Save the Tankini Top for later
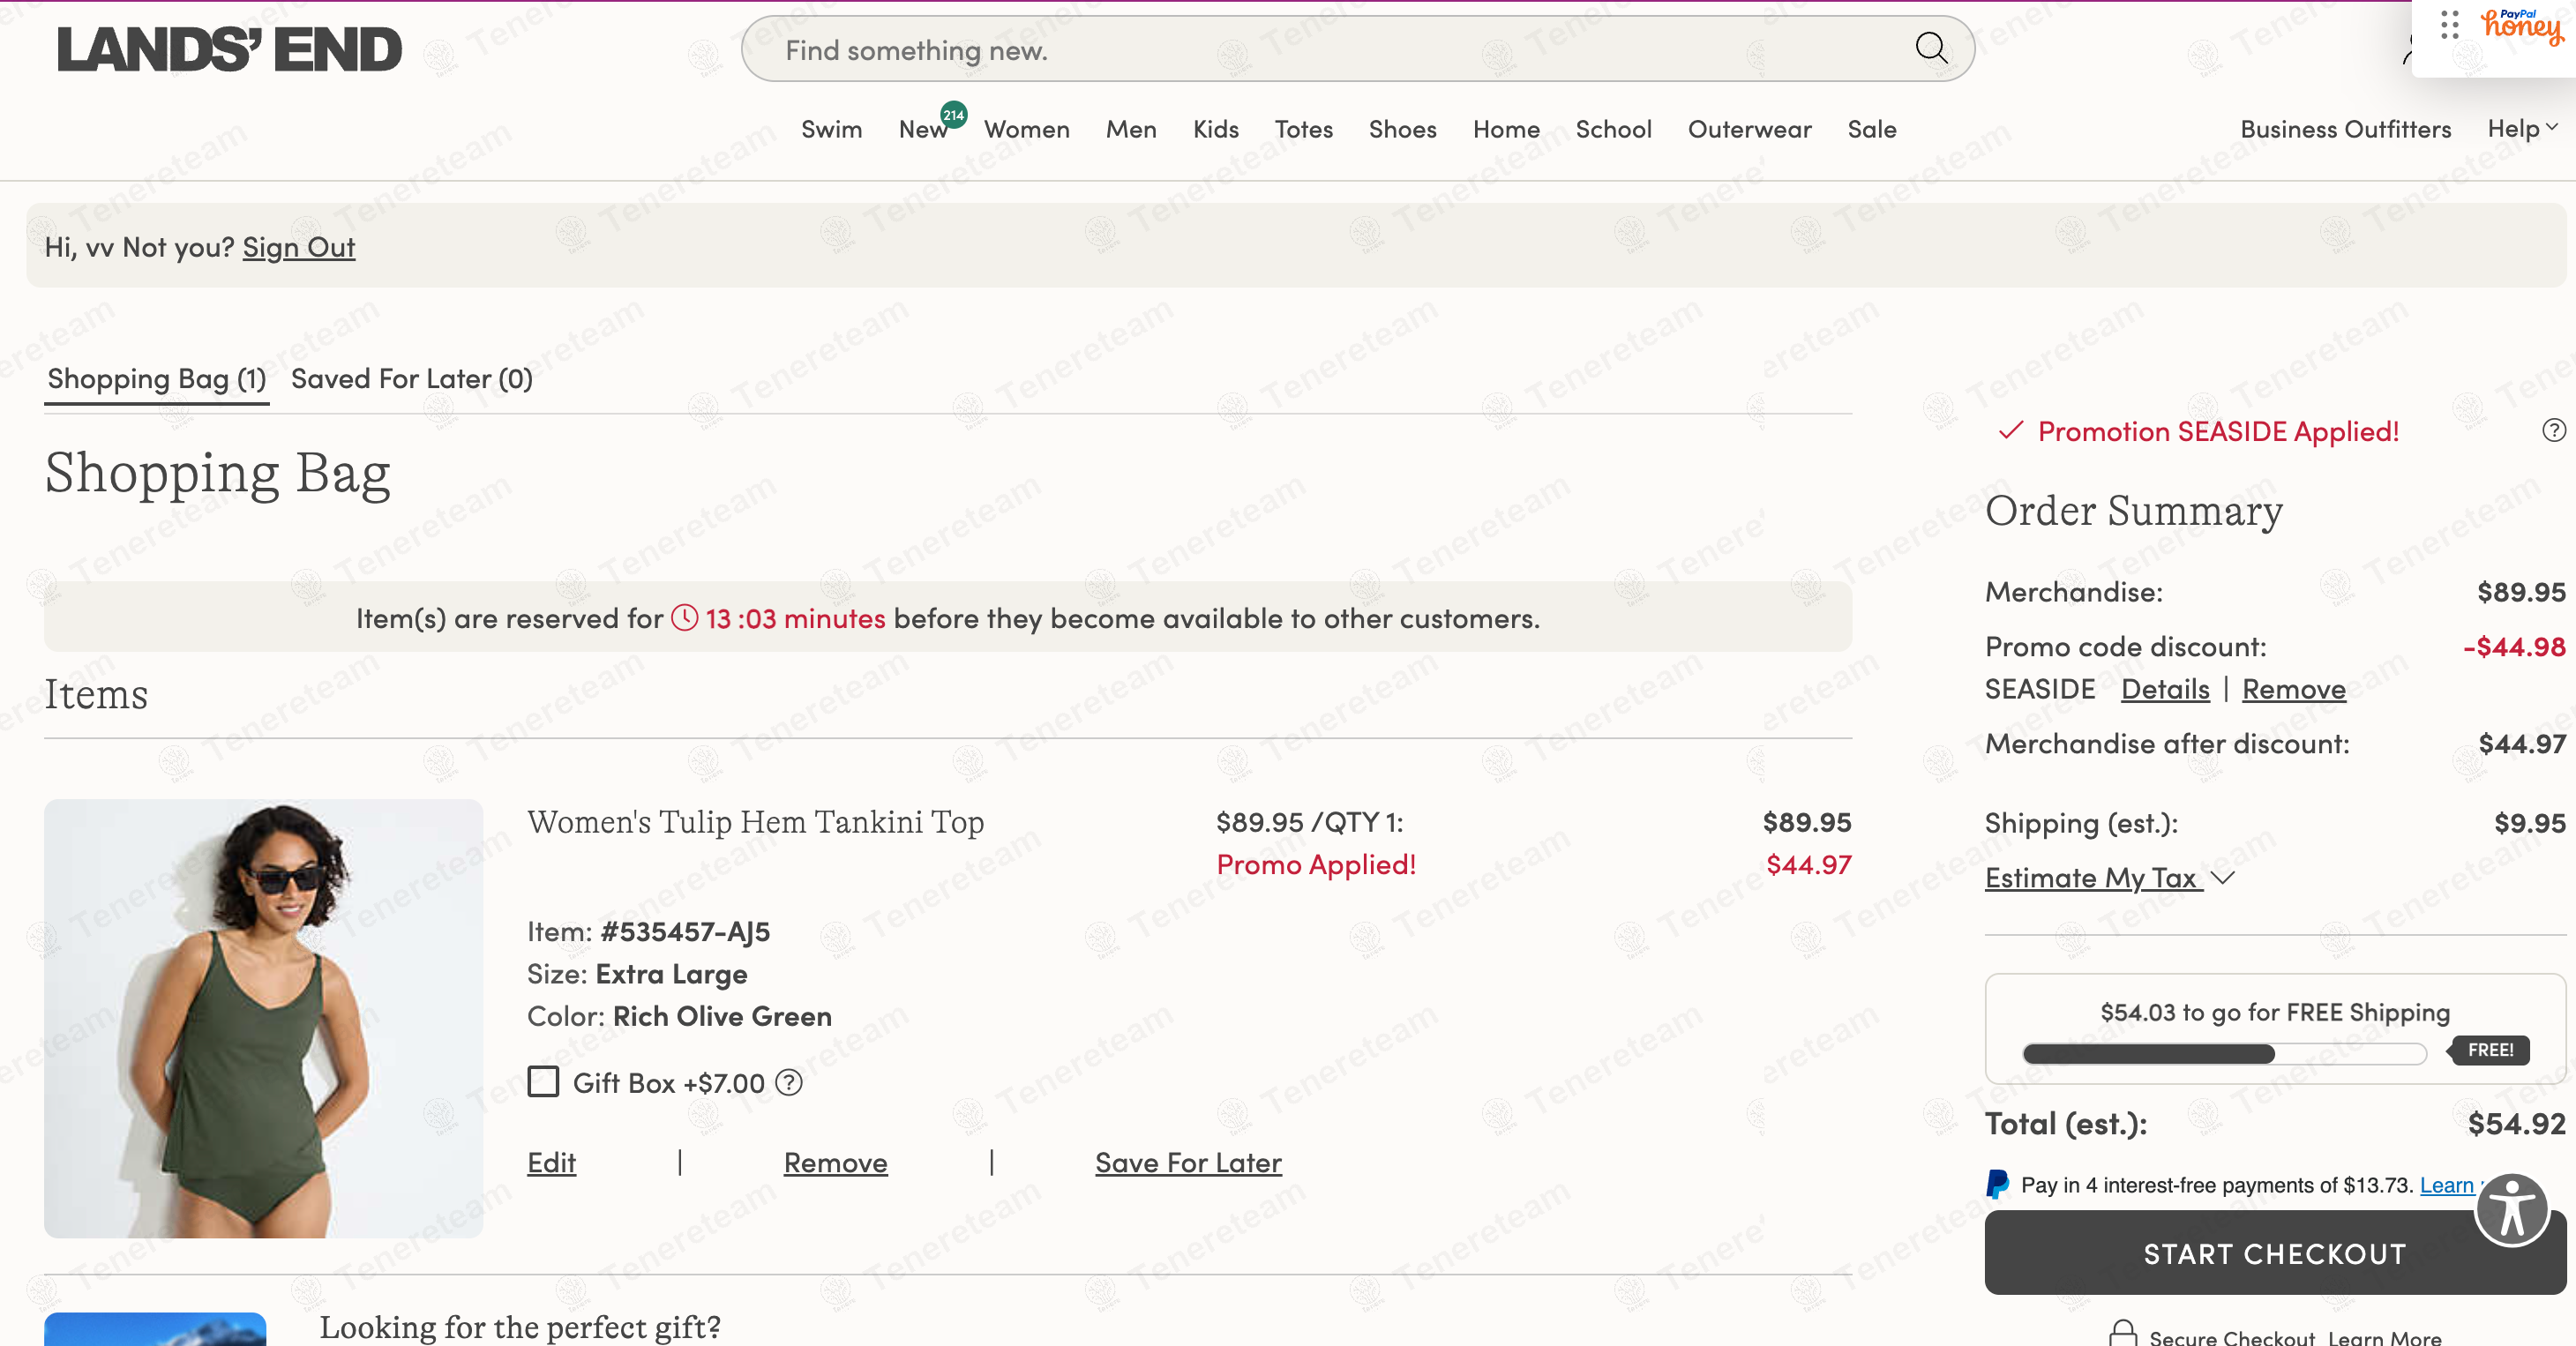This screenshot has height=1346, width=2576. coord(1188,1162)
